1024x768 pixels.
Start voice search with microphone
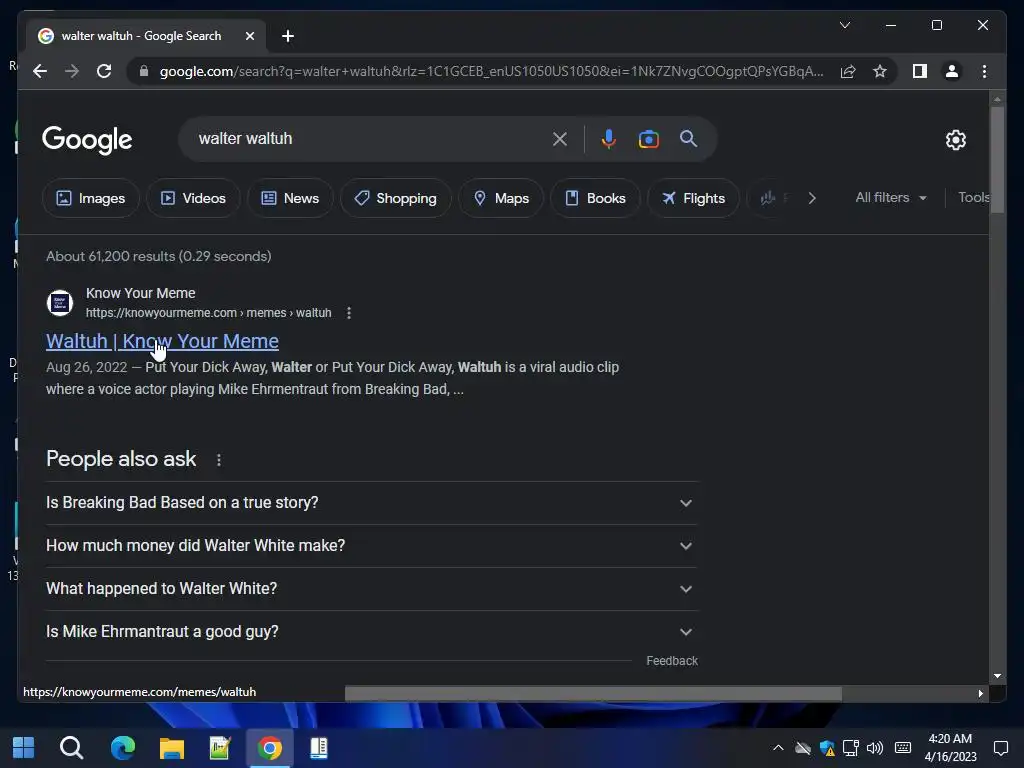tap(608, 139)
